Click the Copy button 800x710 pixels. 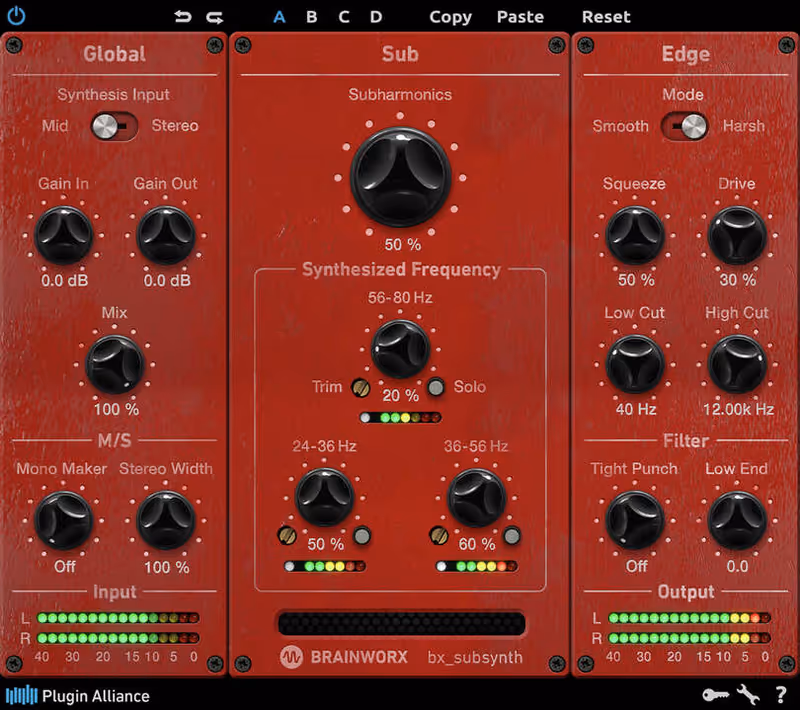[451, 17]
